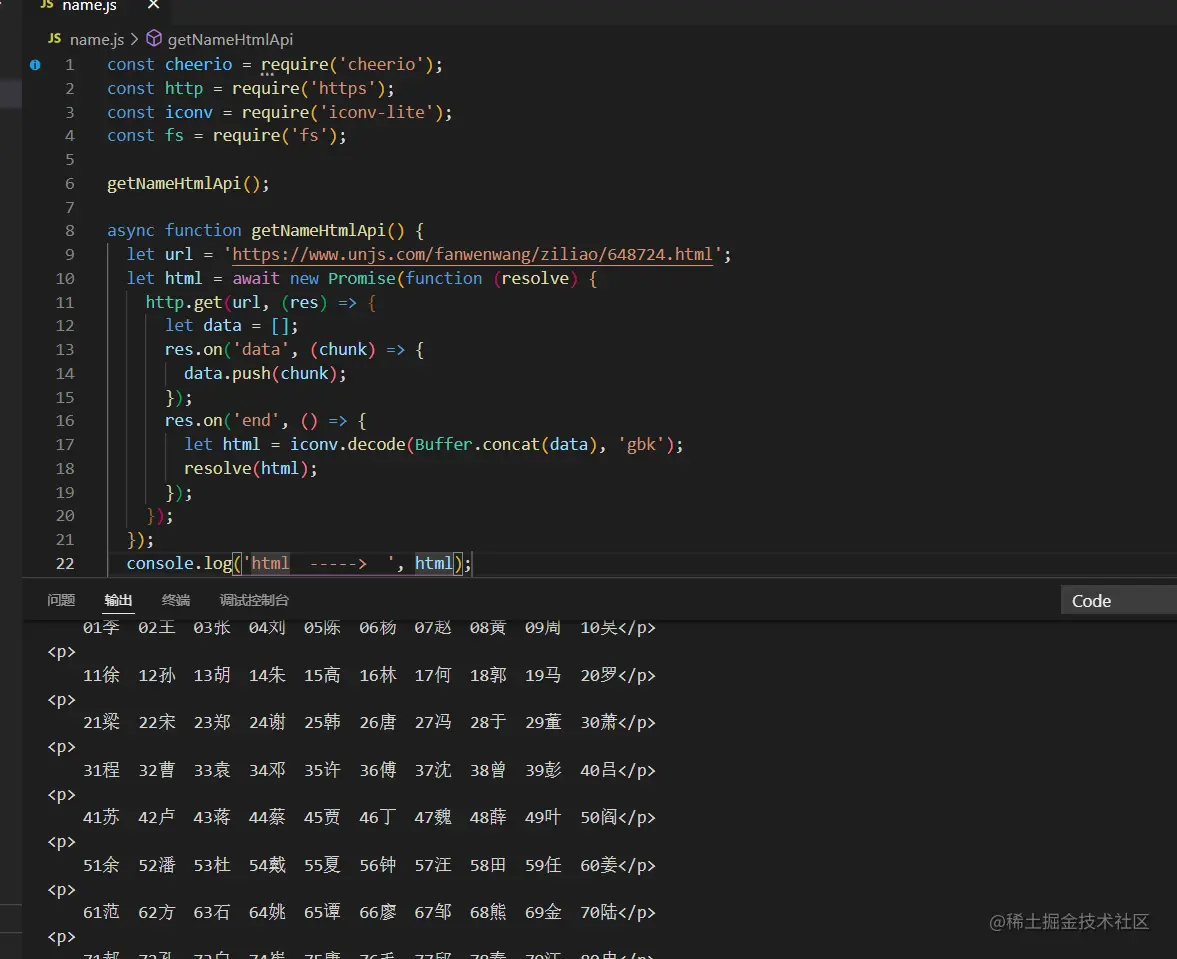Switch to the 问题 panel tab
Viewport: 1177px width, 959px height.
pos(61,600)
